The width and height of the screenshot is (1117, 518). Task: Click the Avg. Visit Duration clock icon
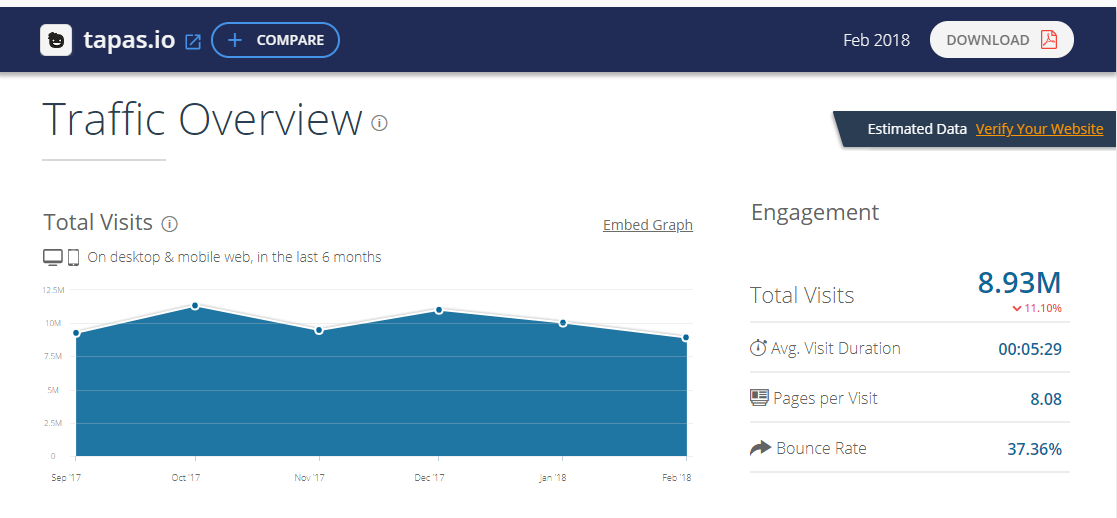click(x=758, y=348)
